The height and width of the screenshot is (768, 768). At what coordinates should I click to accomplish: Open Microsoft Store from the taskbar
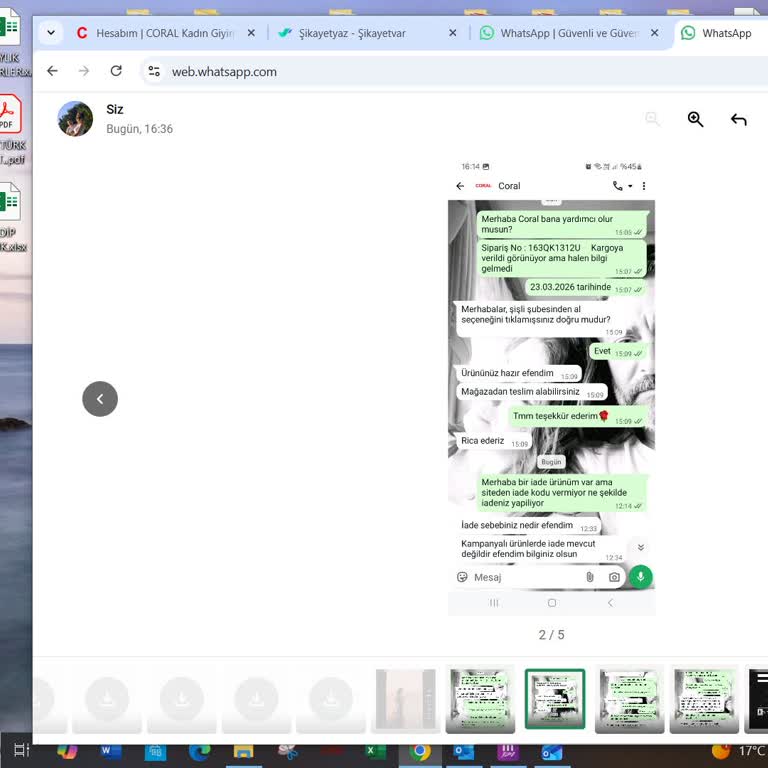tap(155, 751)
